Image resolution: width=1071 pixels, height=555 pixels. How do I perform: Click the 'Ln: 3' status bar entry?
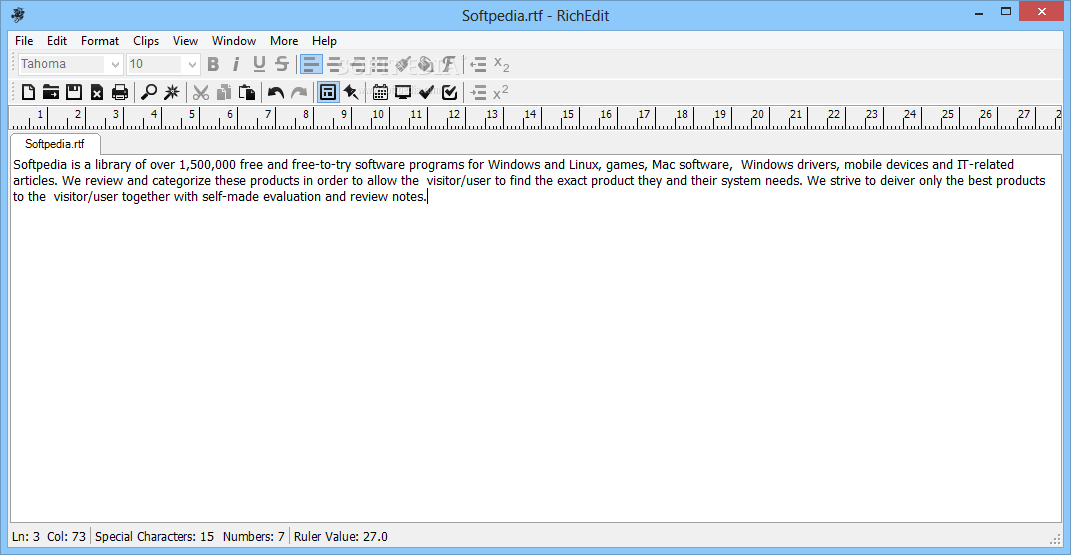pos(26,537)
